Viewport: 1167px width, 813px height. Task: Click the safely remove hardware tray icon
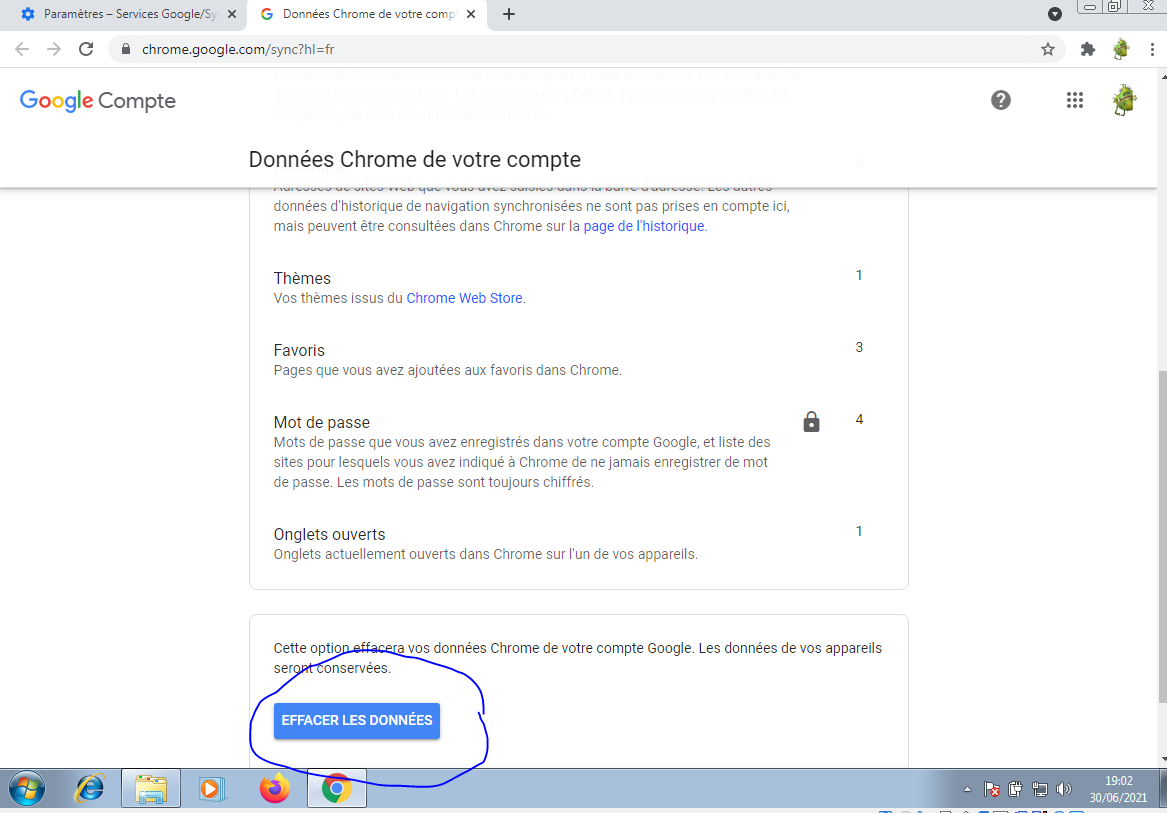coord(1016,789)
